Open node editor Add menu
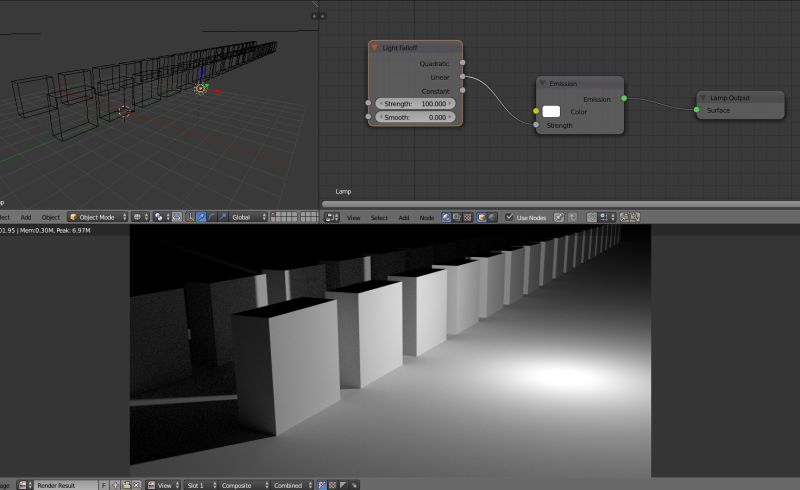Image resolution: width=800 pixels, height=490 pixels. tap(404, 217)
